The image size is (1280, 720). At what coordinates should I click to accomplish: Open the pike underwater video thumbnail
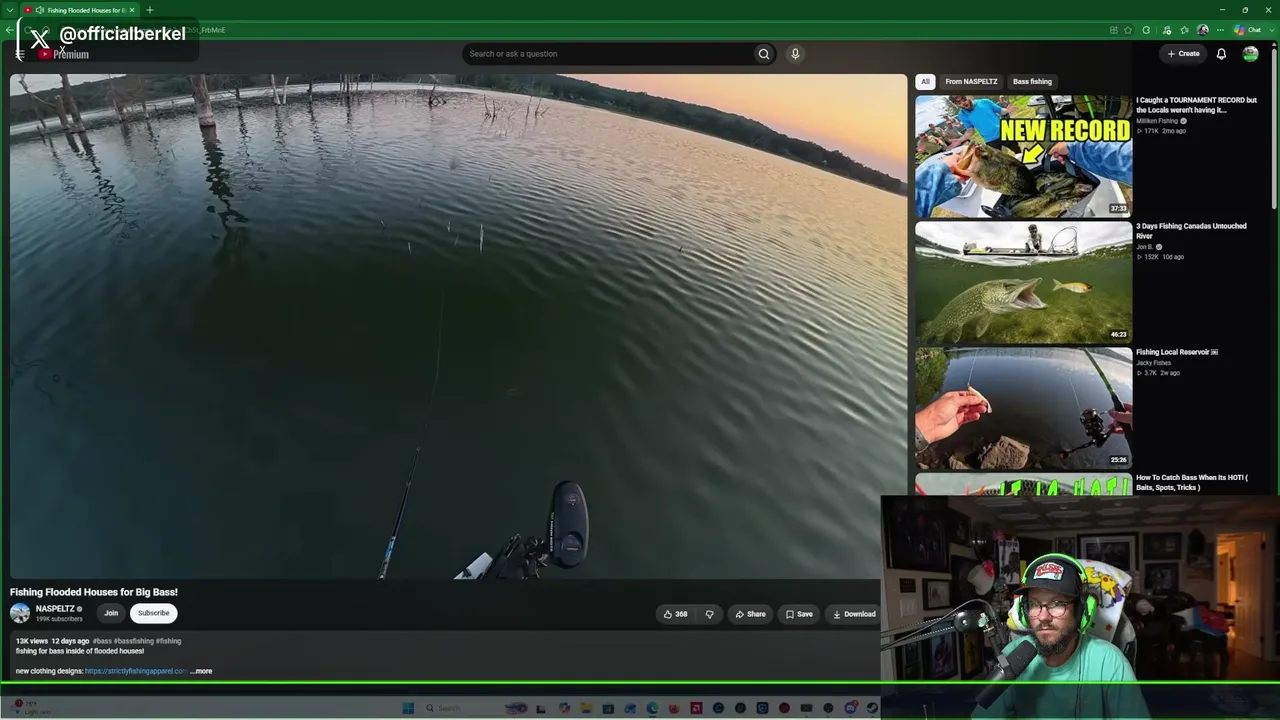(x=1023, y=282)
